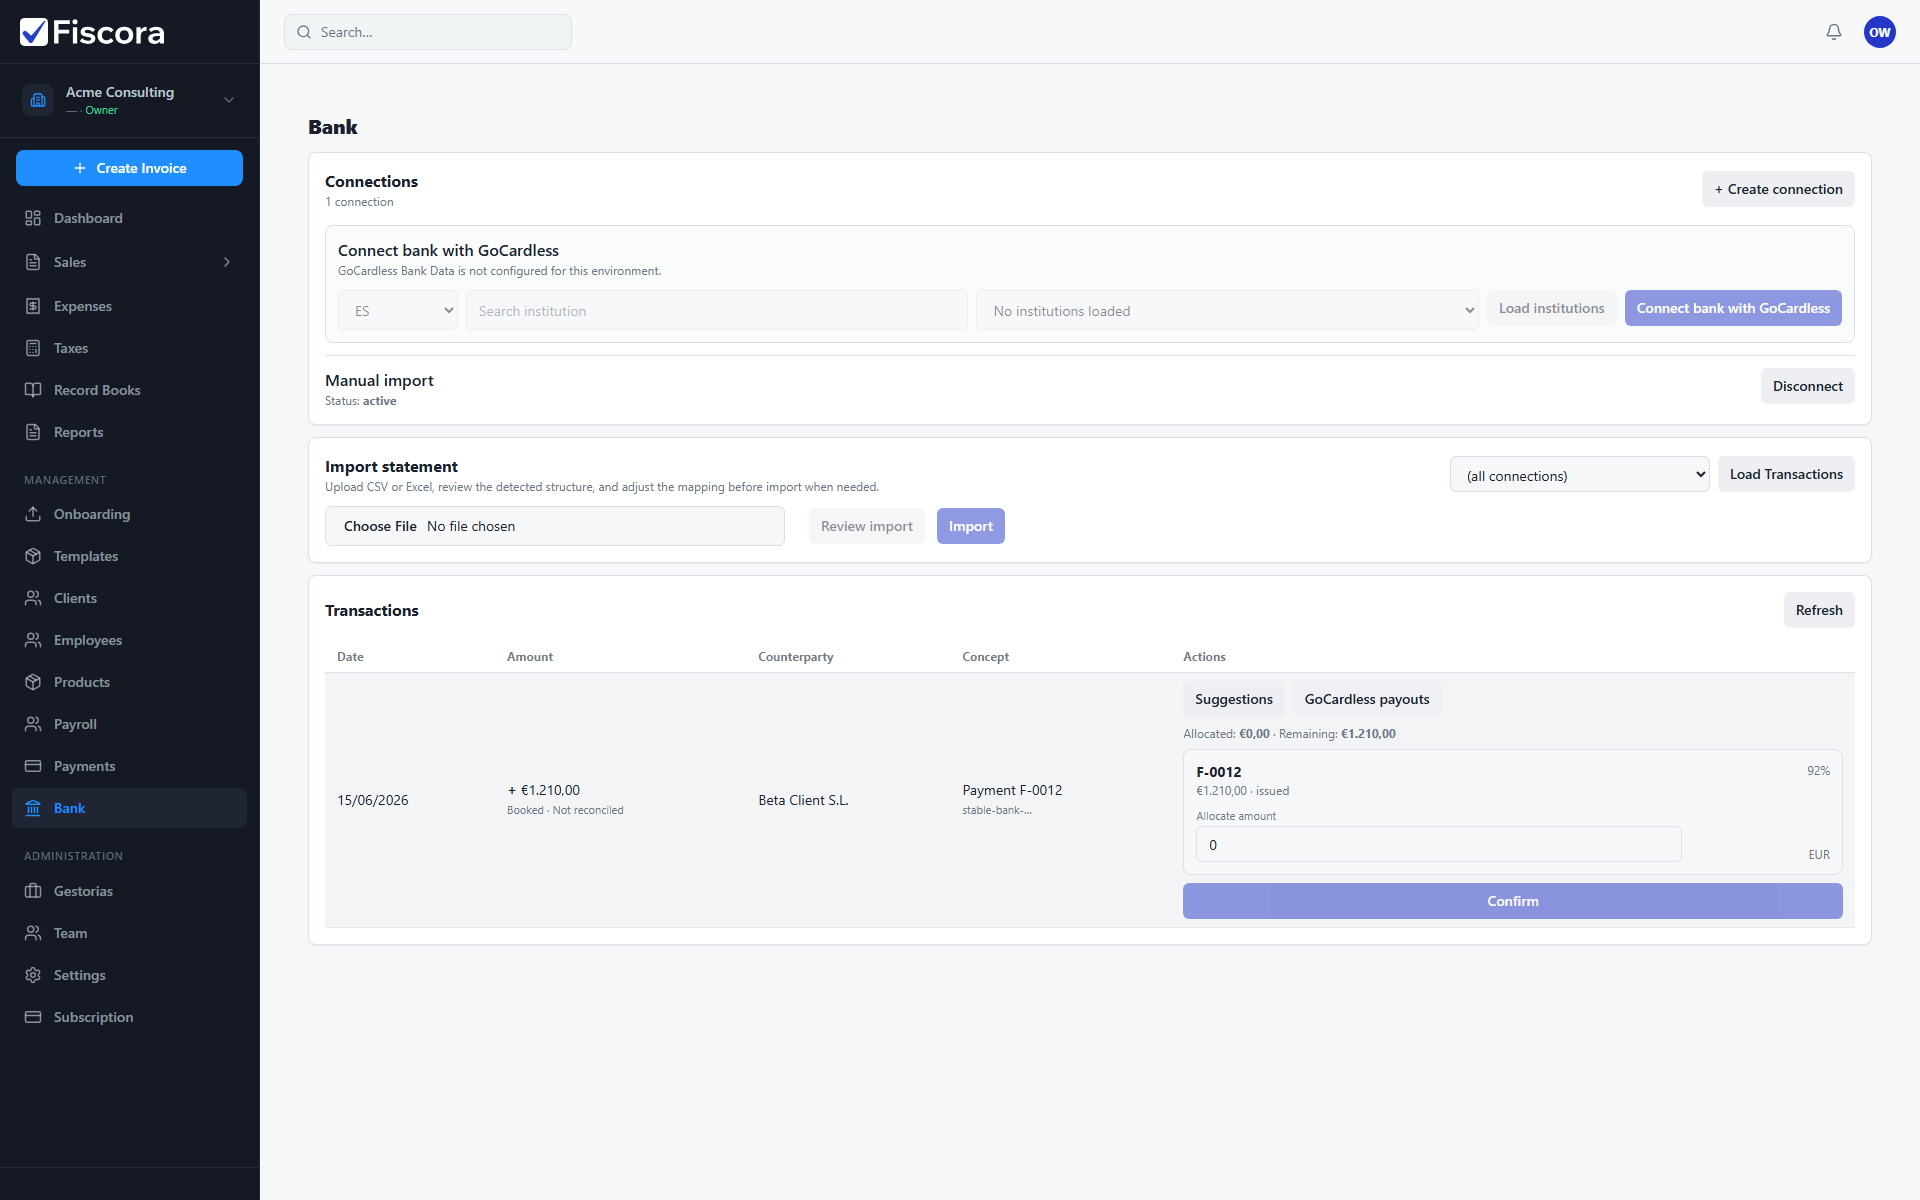Refresh the transactions list
The height and width of the screenshot is (1200, 1920).
tap(1819, 610)
